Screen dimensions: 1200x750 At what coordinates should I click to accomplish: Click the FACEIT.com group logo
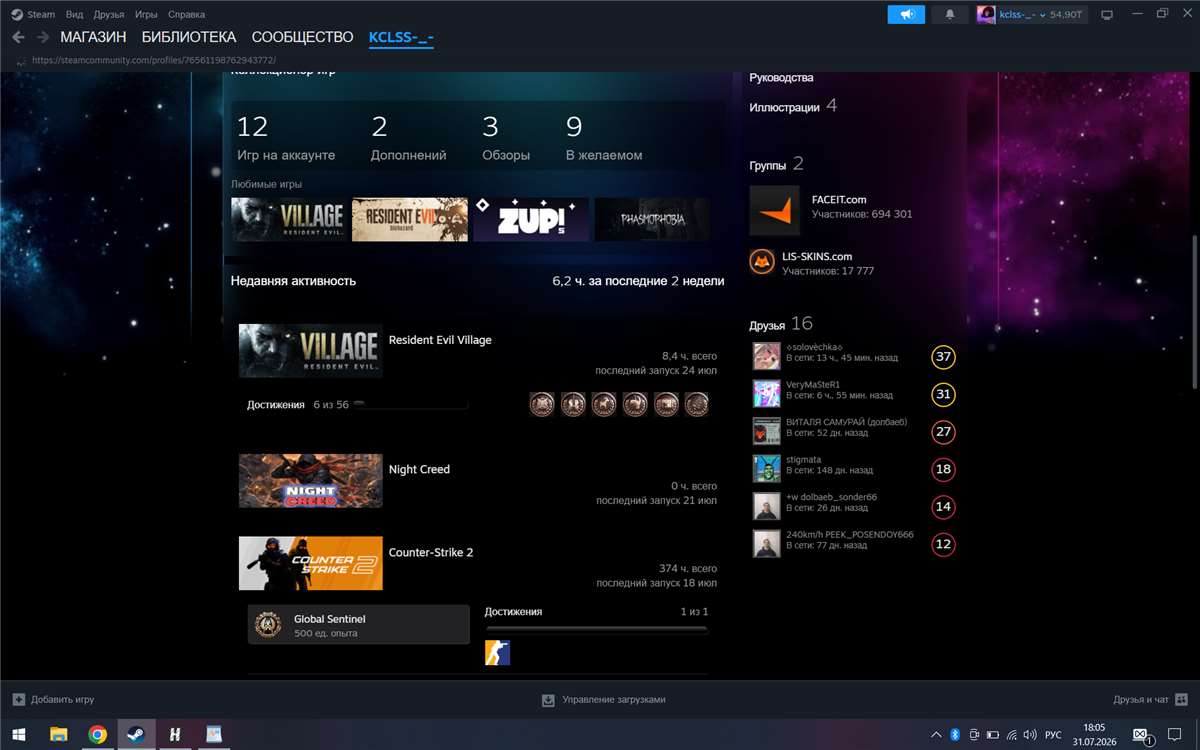coord(775,210)
